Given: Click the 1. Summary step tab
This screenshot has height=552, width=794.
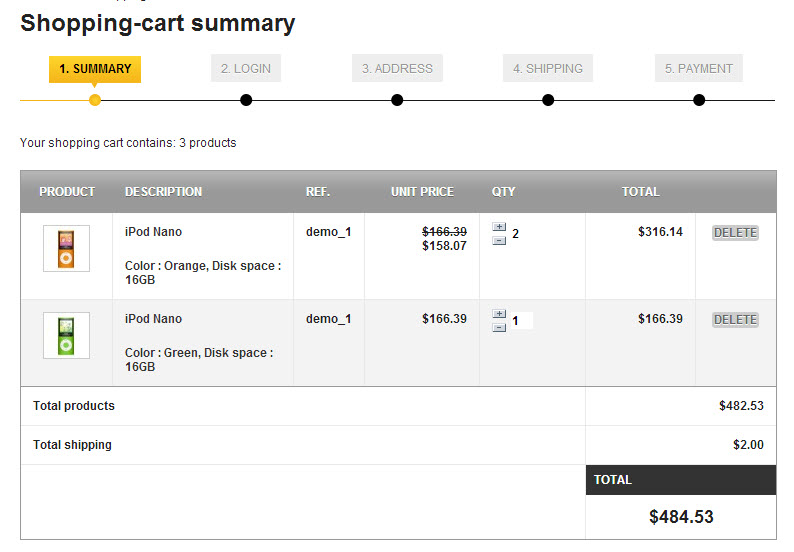Looking at the screenshot, I should pyautogui.click(x=95, y=69).
